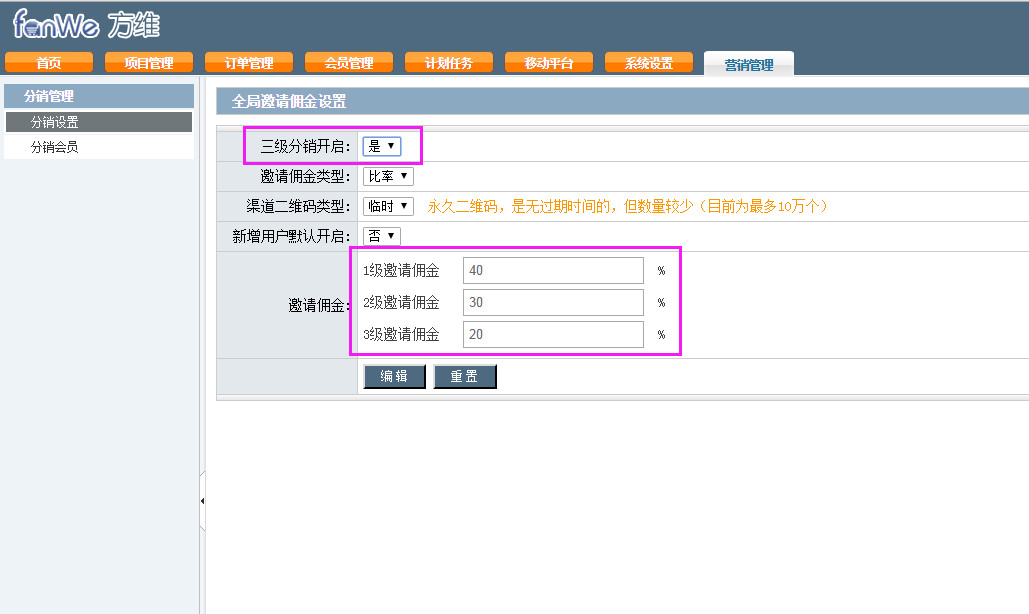The image size is (1029, 614).
Task: Click the fanWe 方维 logo
Action: (86, 25)
